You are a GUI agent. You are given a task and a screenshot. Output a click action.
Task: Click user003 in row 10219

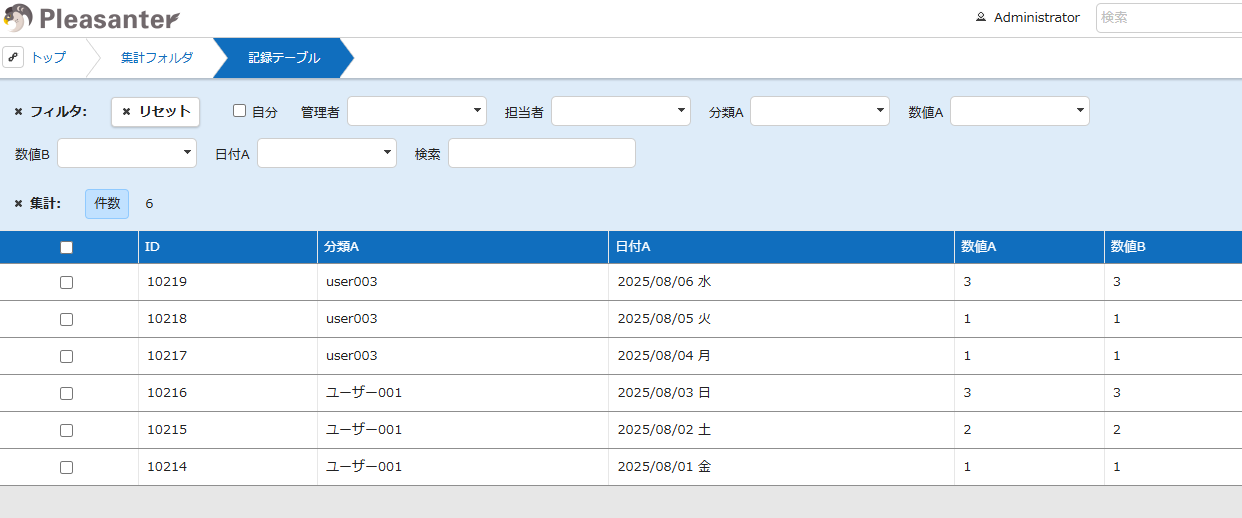click(x=352, y=282)
